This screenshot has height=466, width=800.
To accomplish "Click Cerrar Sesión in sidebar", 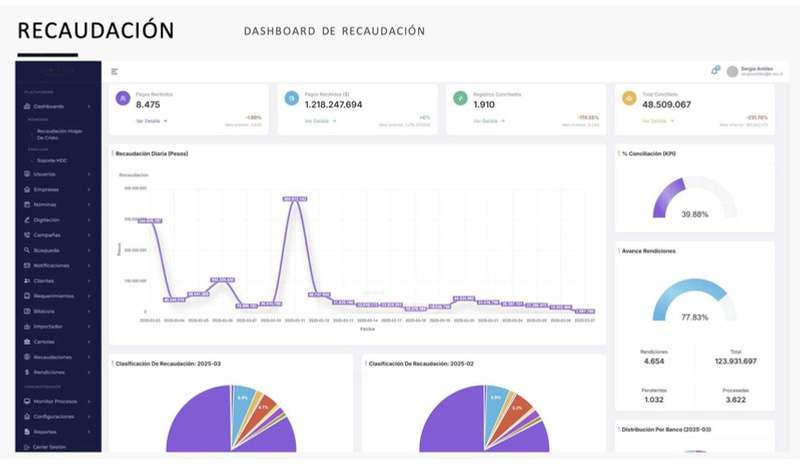I will pyautogui.click(x=50, y=446).
